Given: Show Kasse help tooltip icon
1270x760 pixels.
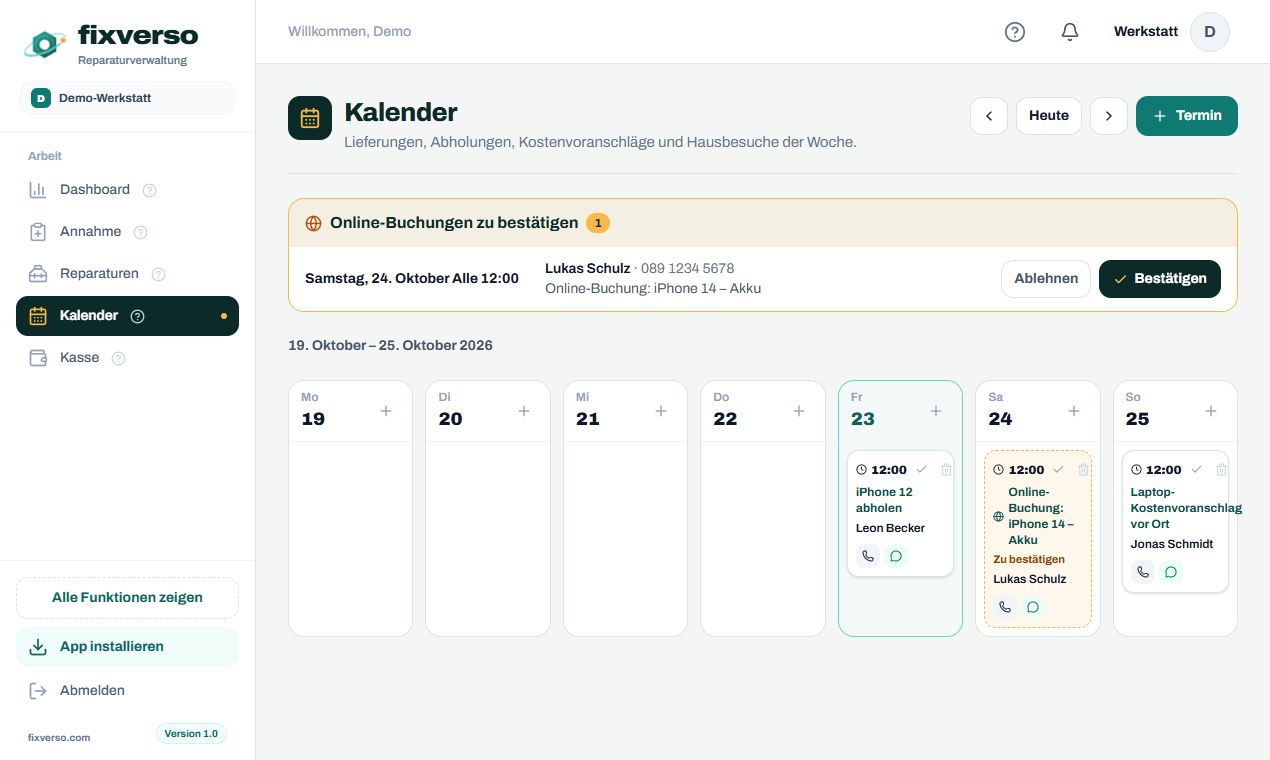Looking at the screenshot, I should [x=119, y=358].
